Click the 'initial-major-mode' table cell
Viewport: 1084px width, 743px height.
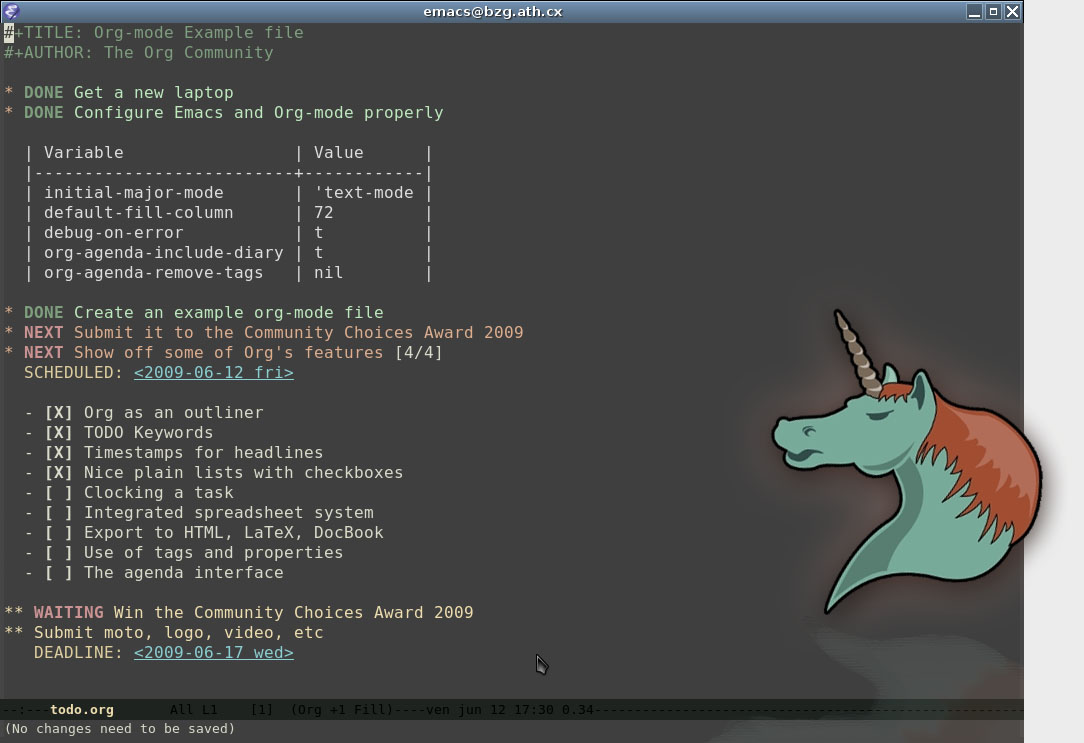click(133, 193)
